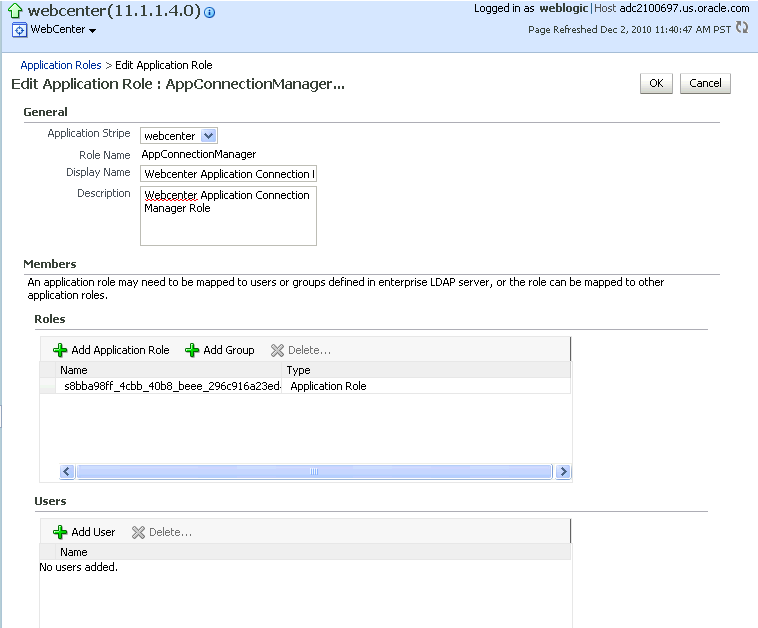Click left arrow of roles scrollbar
This screenshot has height=628, width=758.
67,471
